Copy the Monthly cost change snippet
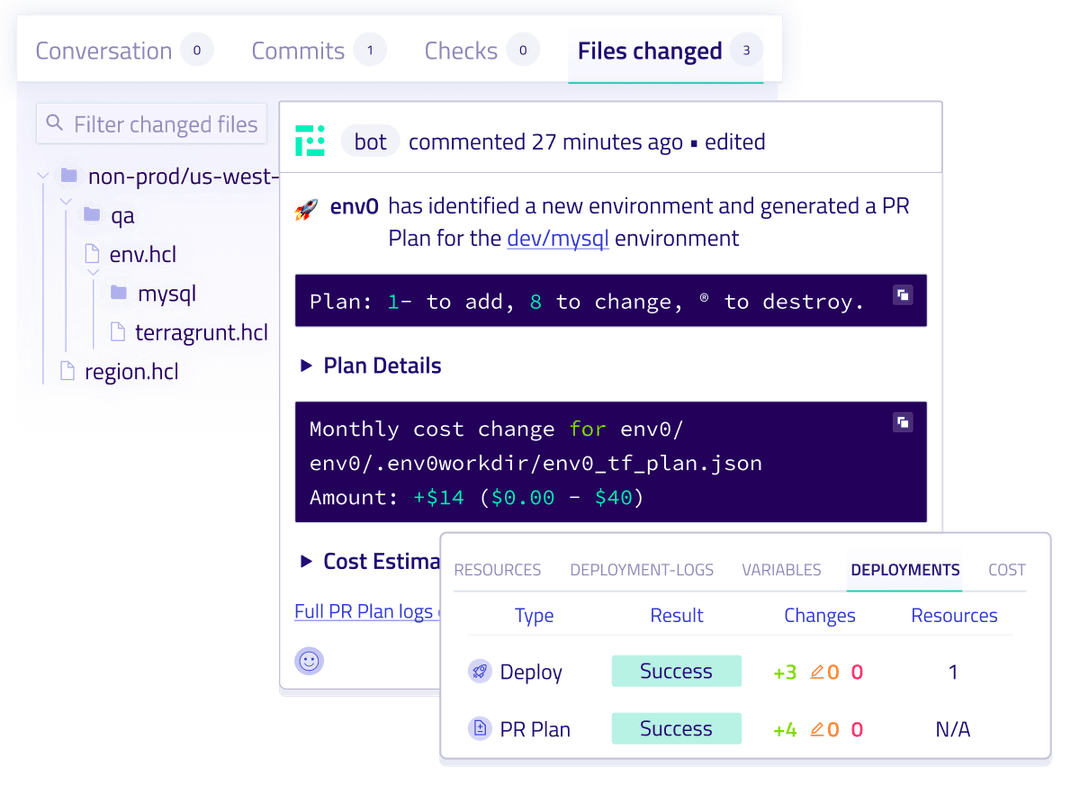Image resolution: width=1080 pixels, height=805 pixels. (x=902, y=422)
